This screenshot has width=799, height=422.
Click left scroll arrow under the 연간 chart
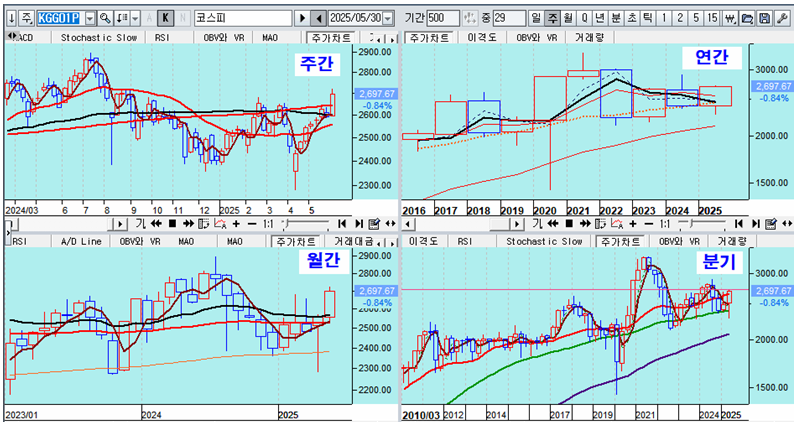click(408, 224)
